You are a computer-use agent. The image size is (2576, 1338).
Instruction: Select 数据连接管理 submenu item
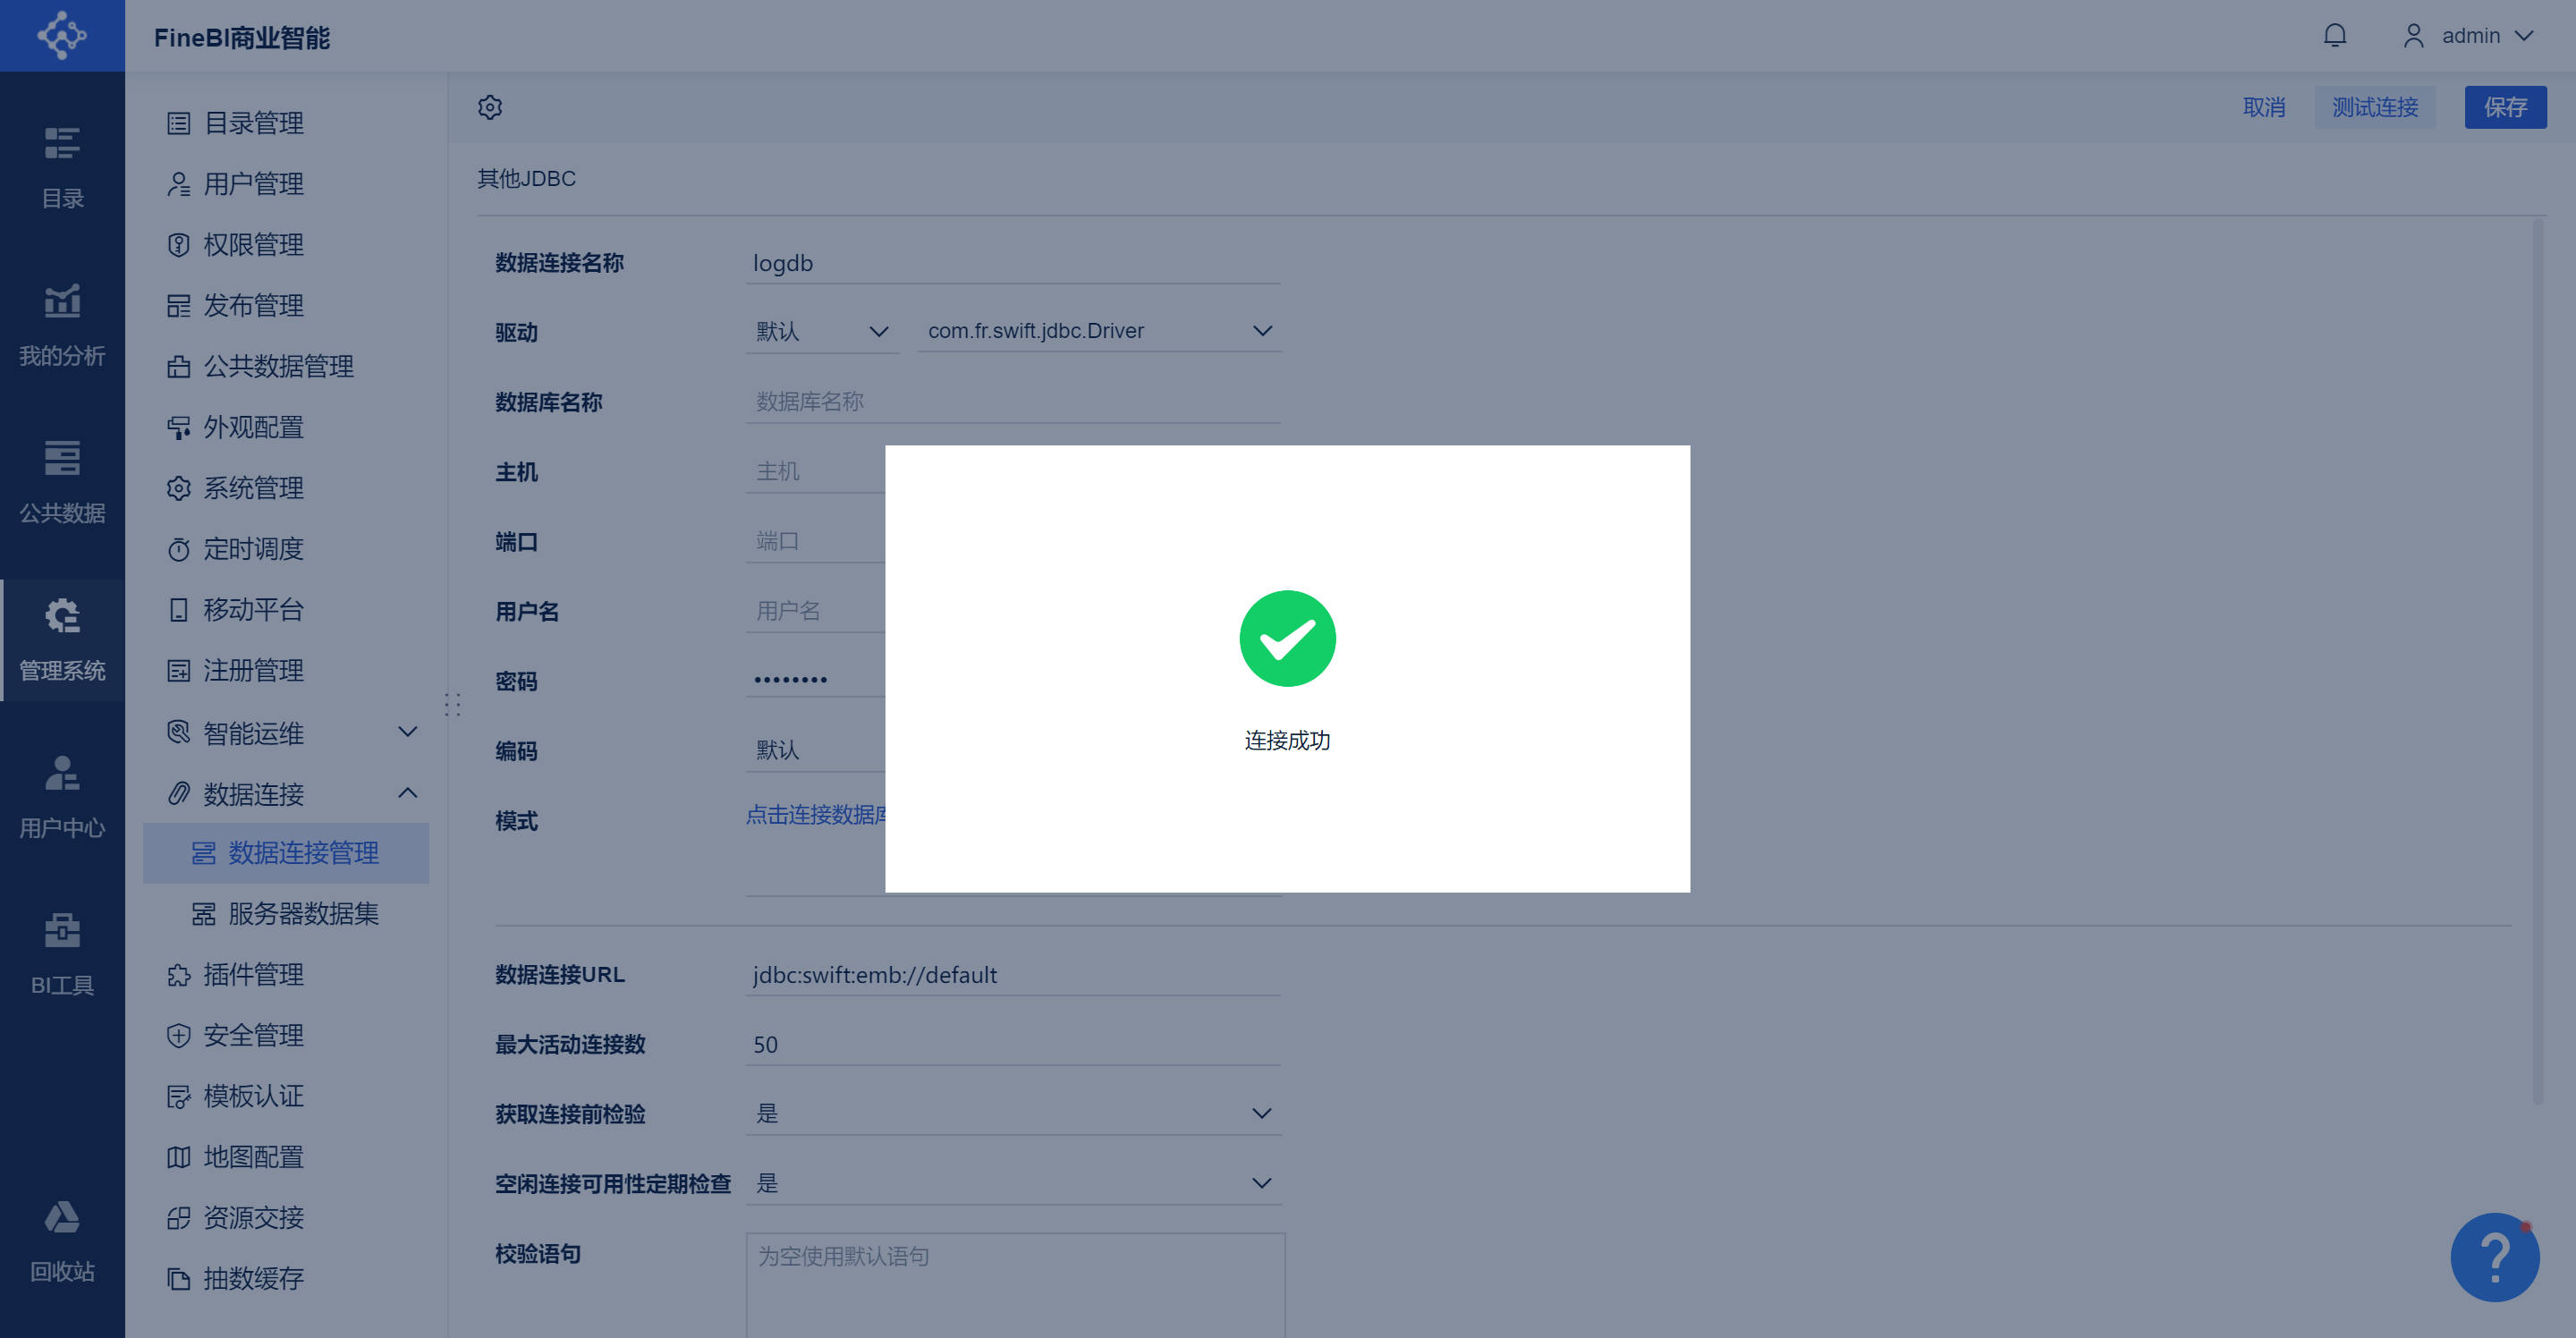tap(286, 853)
